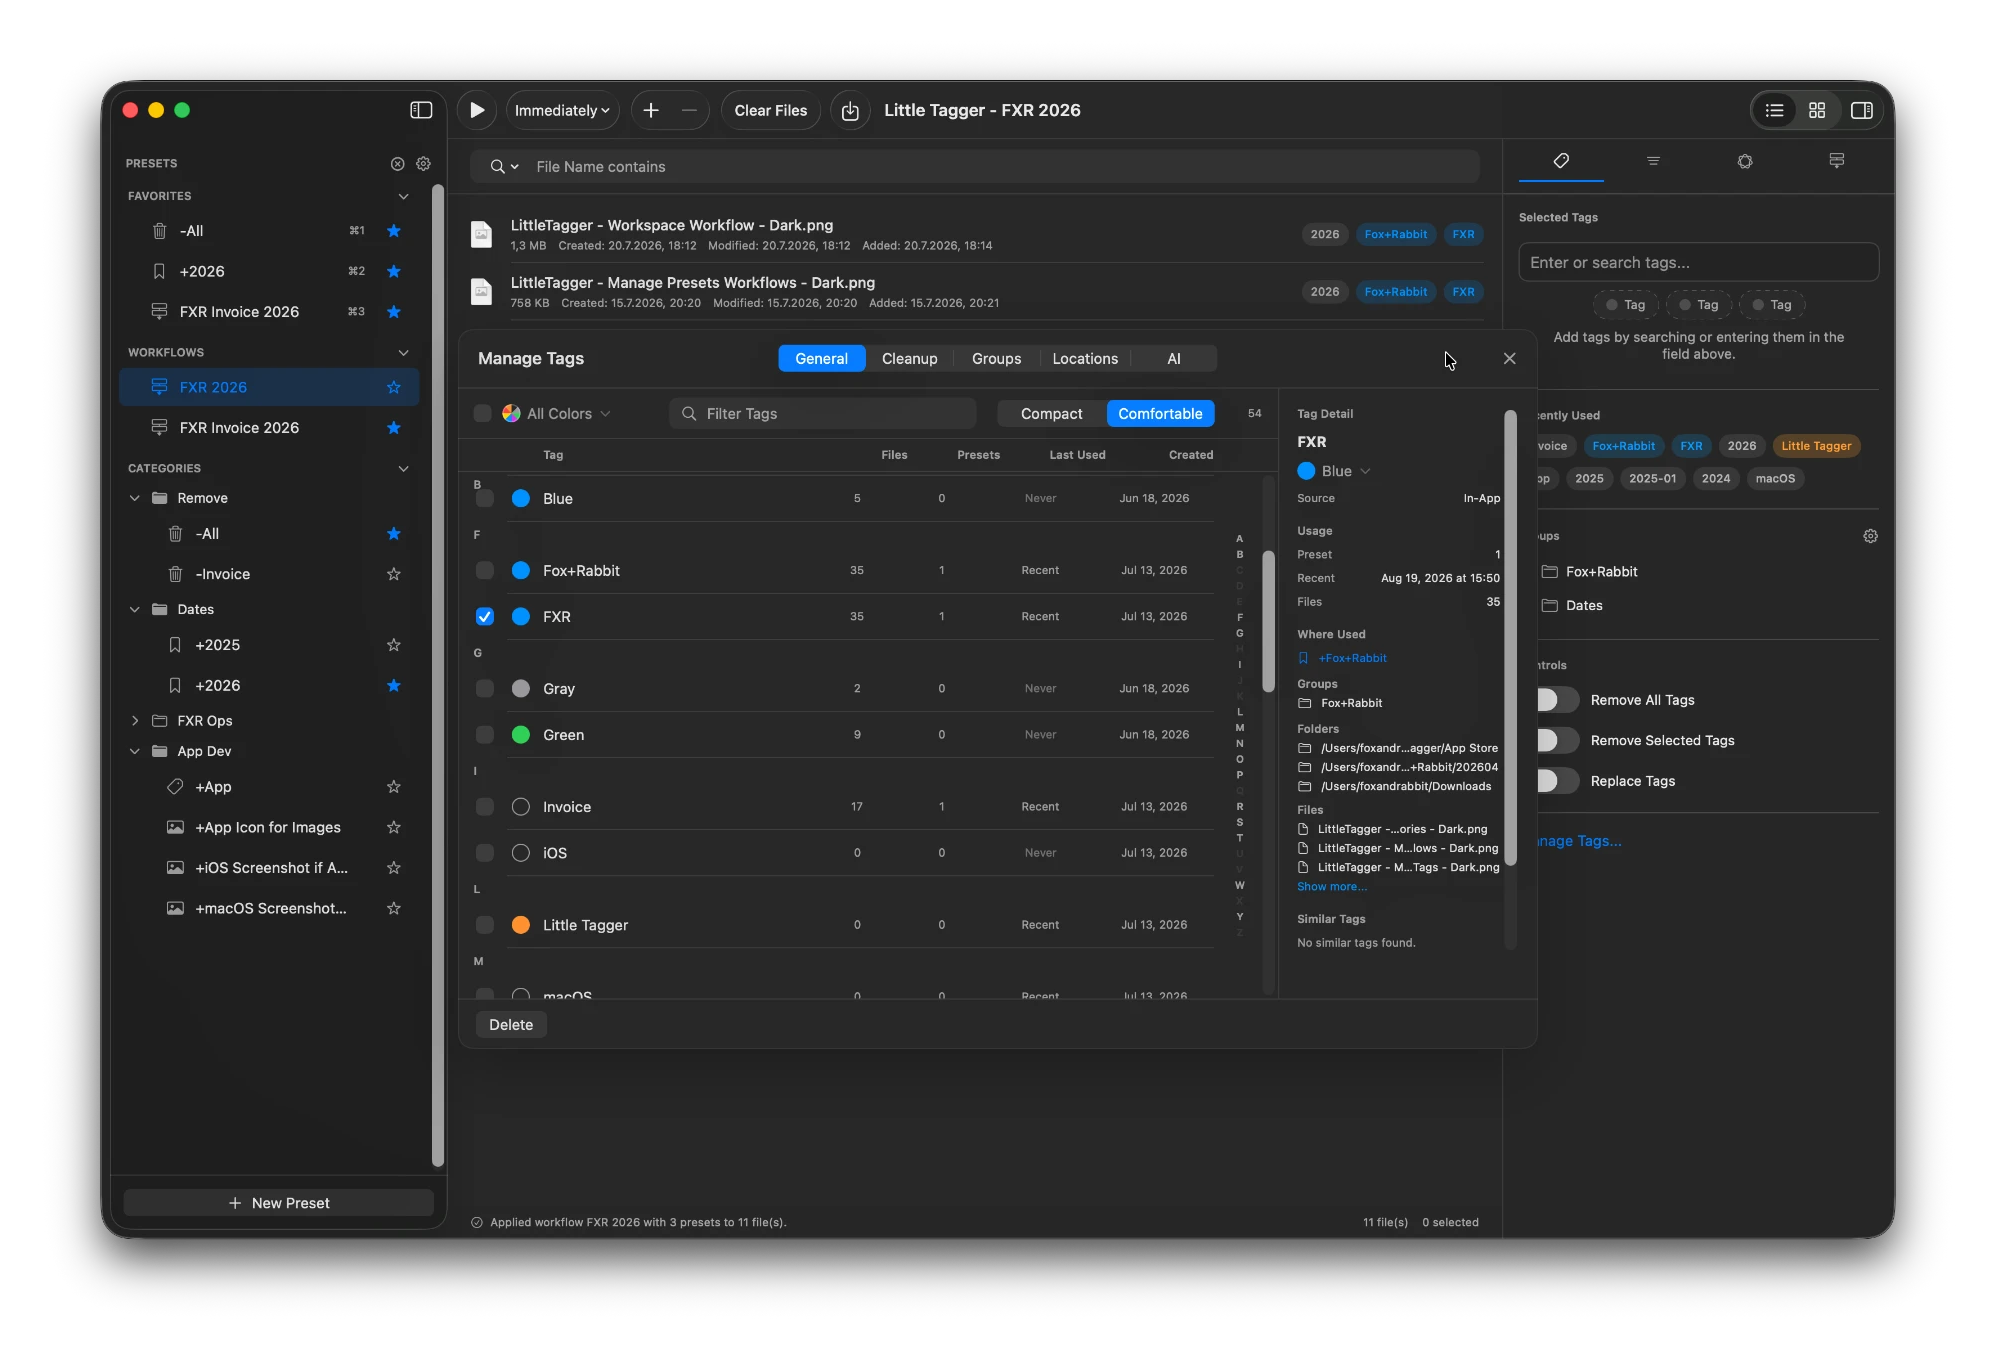This screenshot has height=1360, width=1995.
Task: Click the New Preset button
Action: [279, 1202]
